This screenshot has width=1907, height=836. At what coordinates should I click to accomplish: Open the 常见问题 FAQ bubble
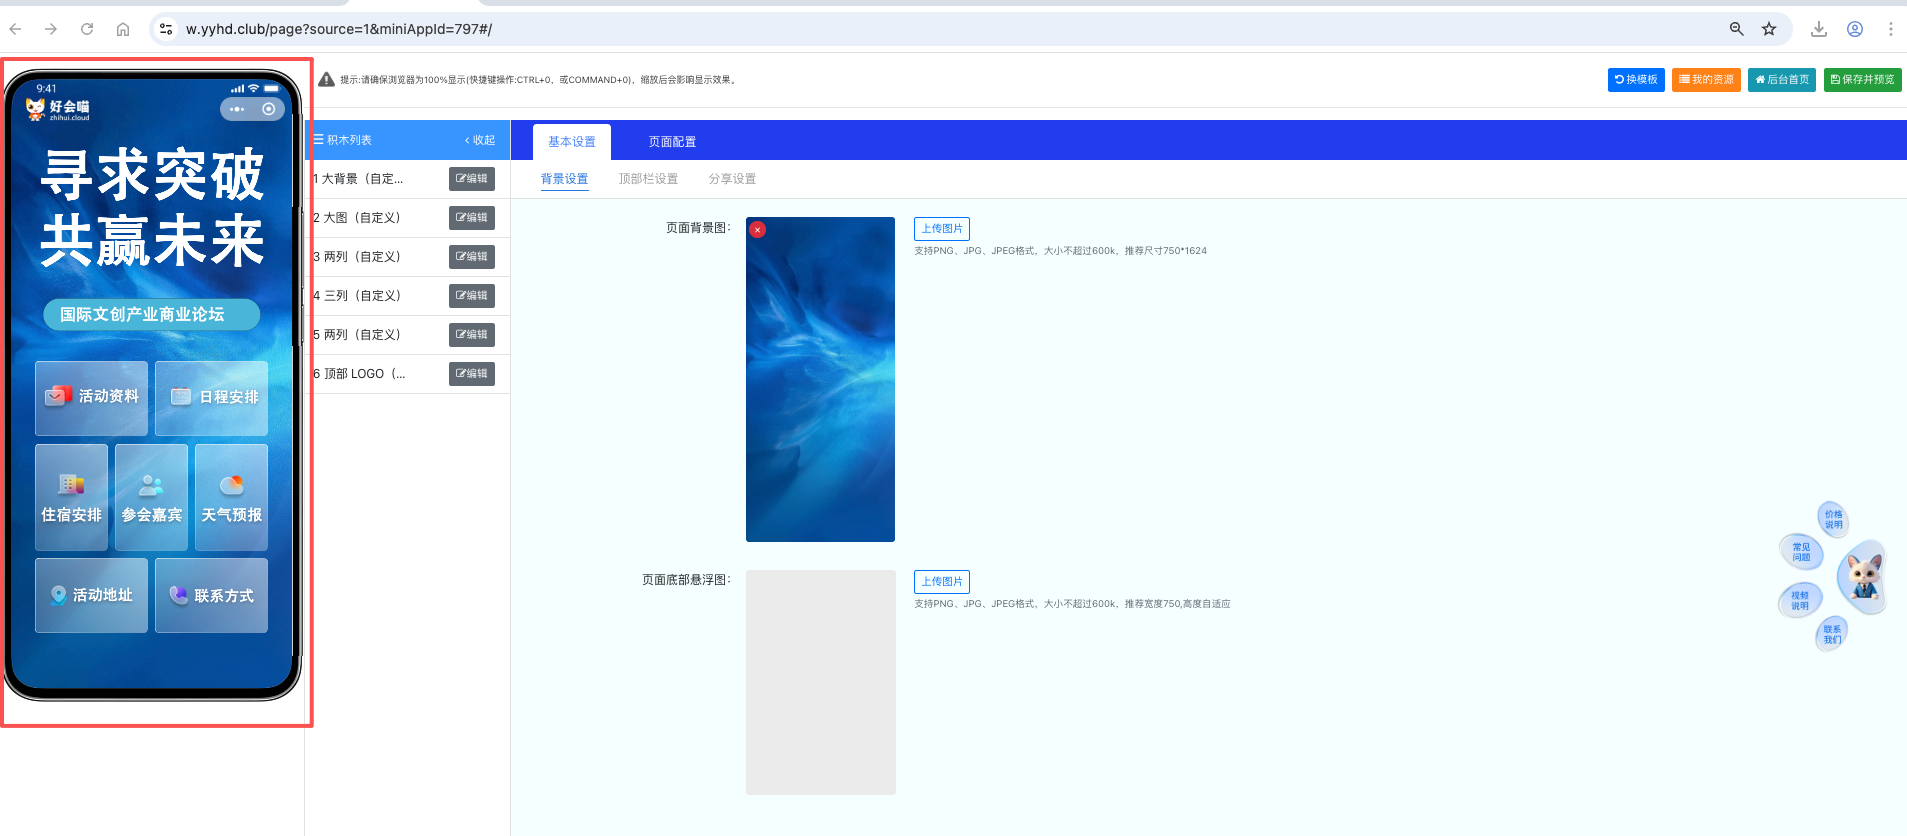pyautogui.click(x=1801, y=552)
